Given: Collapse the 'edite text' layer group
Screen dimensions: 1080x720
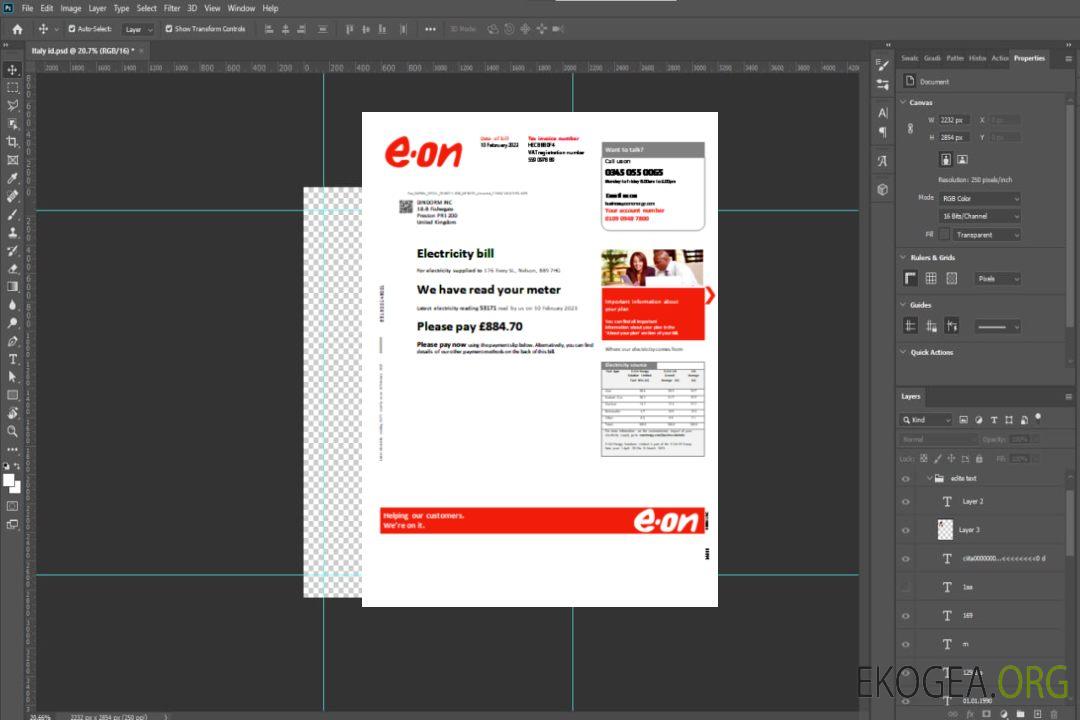Looking at the screenshot, I should point(928,479).
